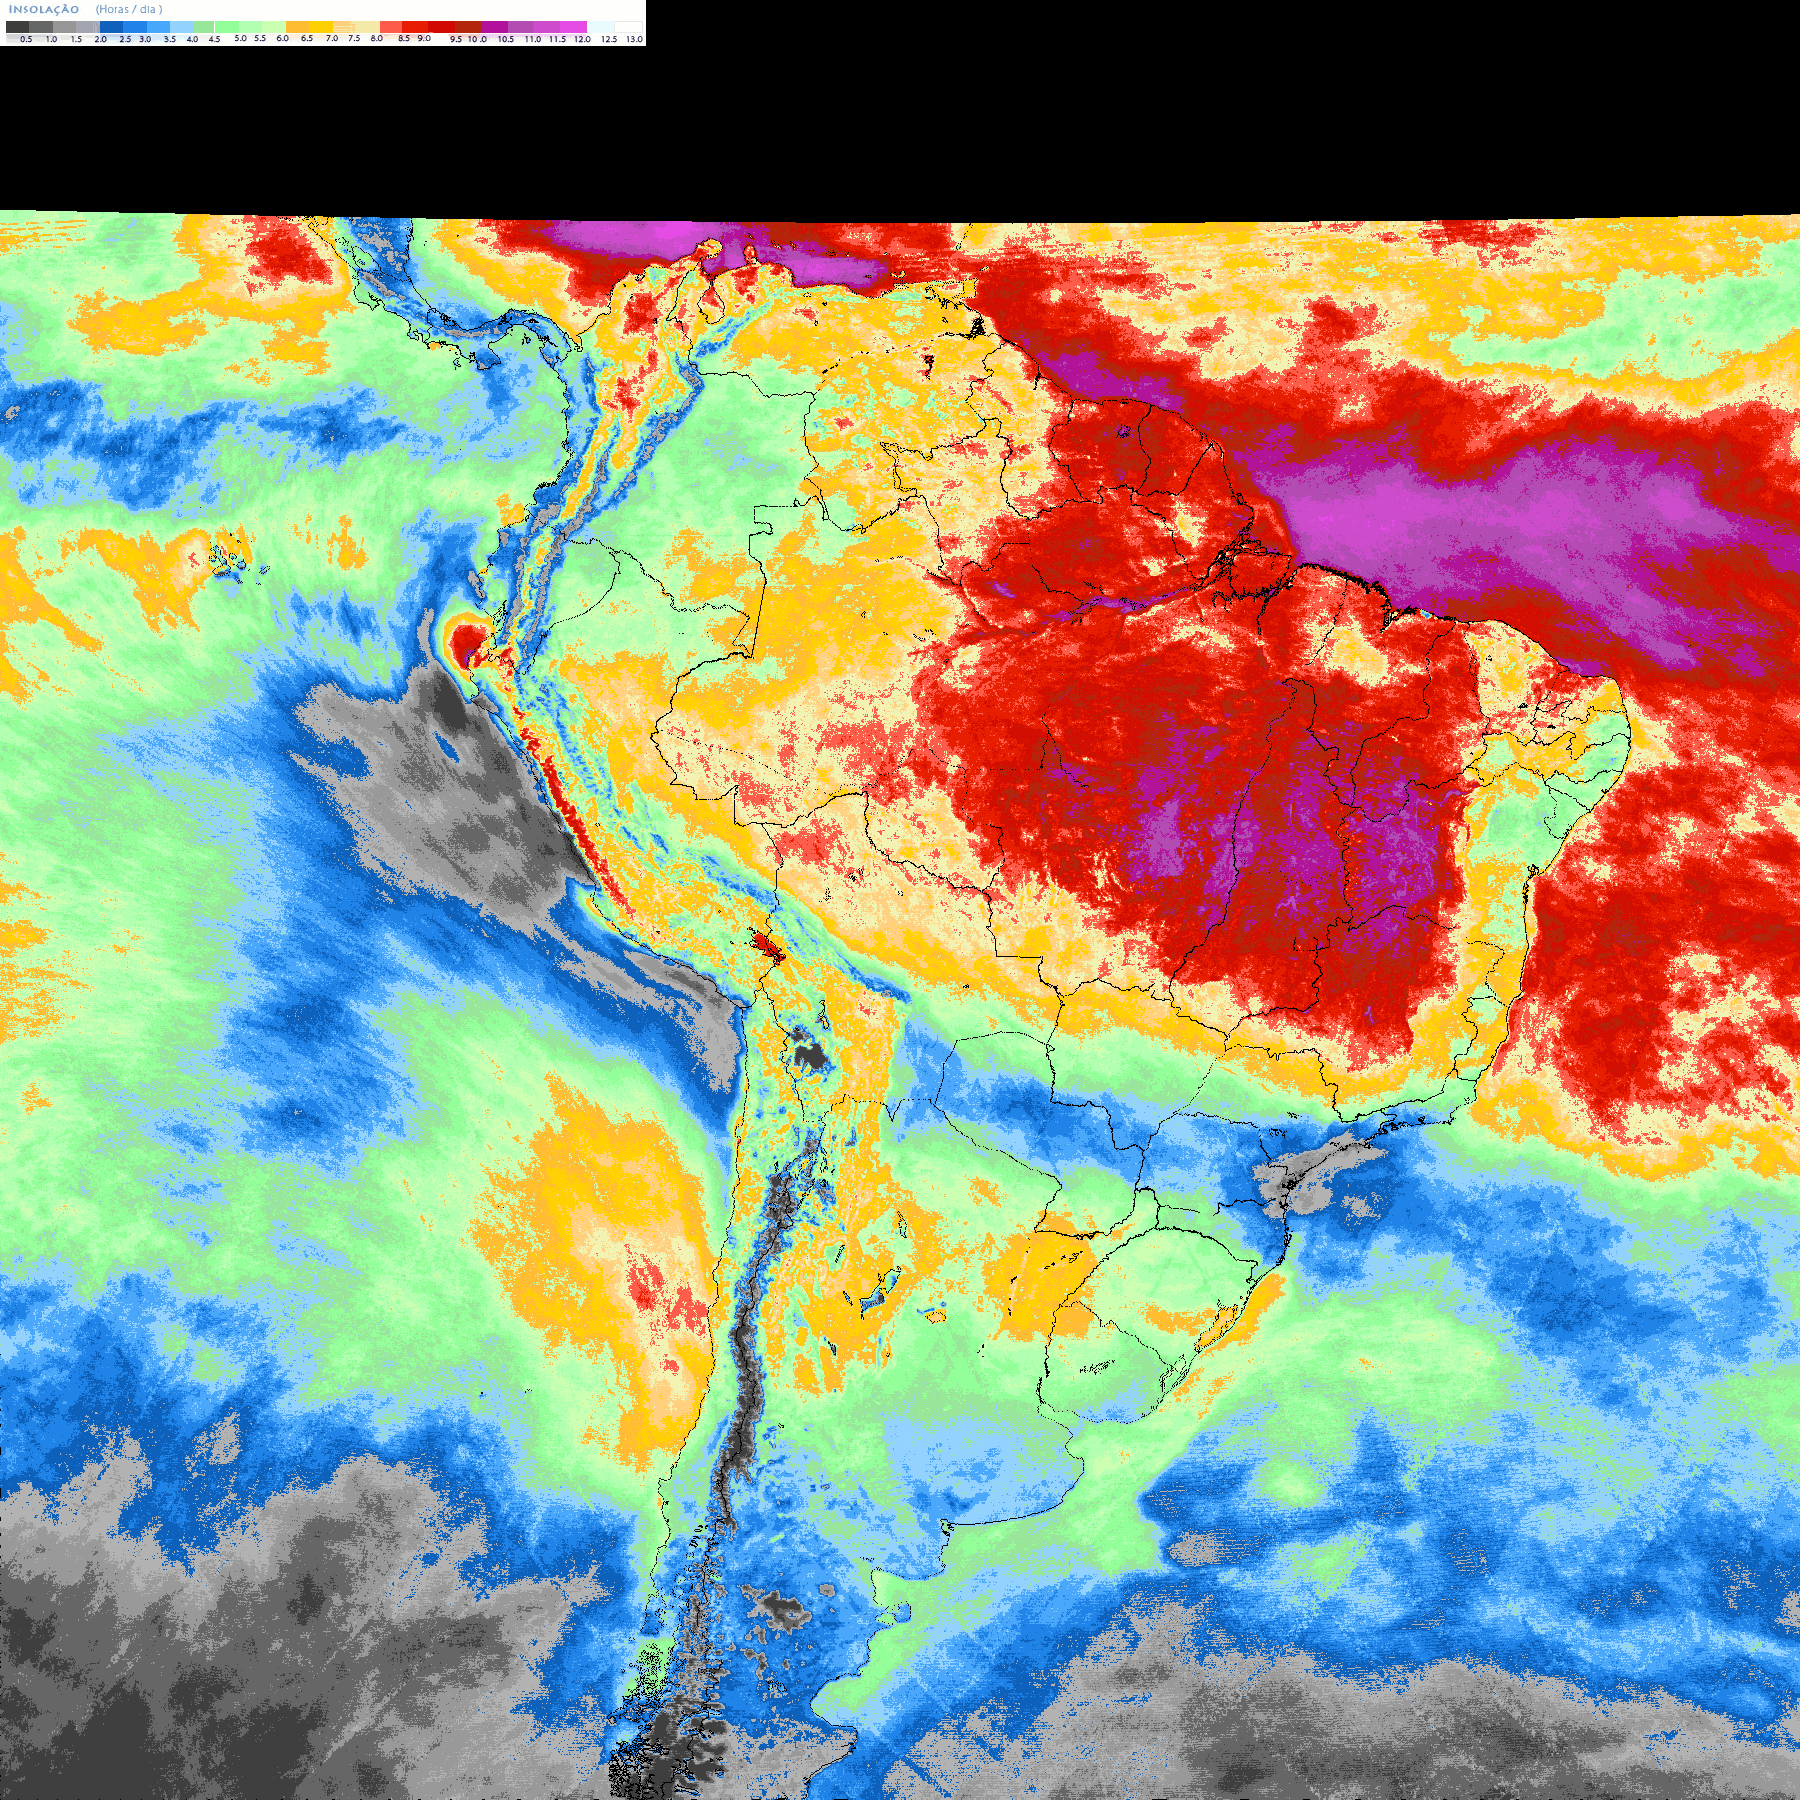Select the yellow 7.0 hours swatch
This screenshot has height=1800, width=1800.
click(321, 27)
